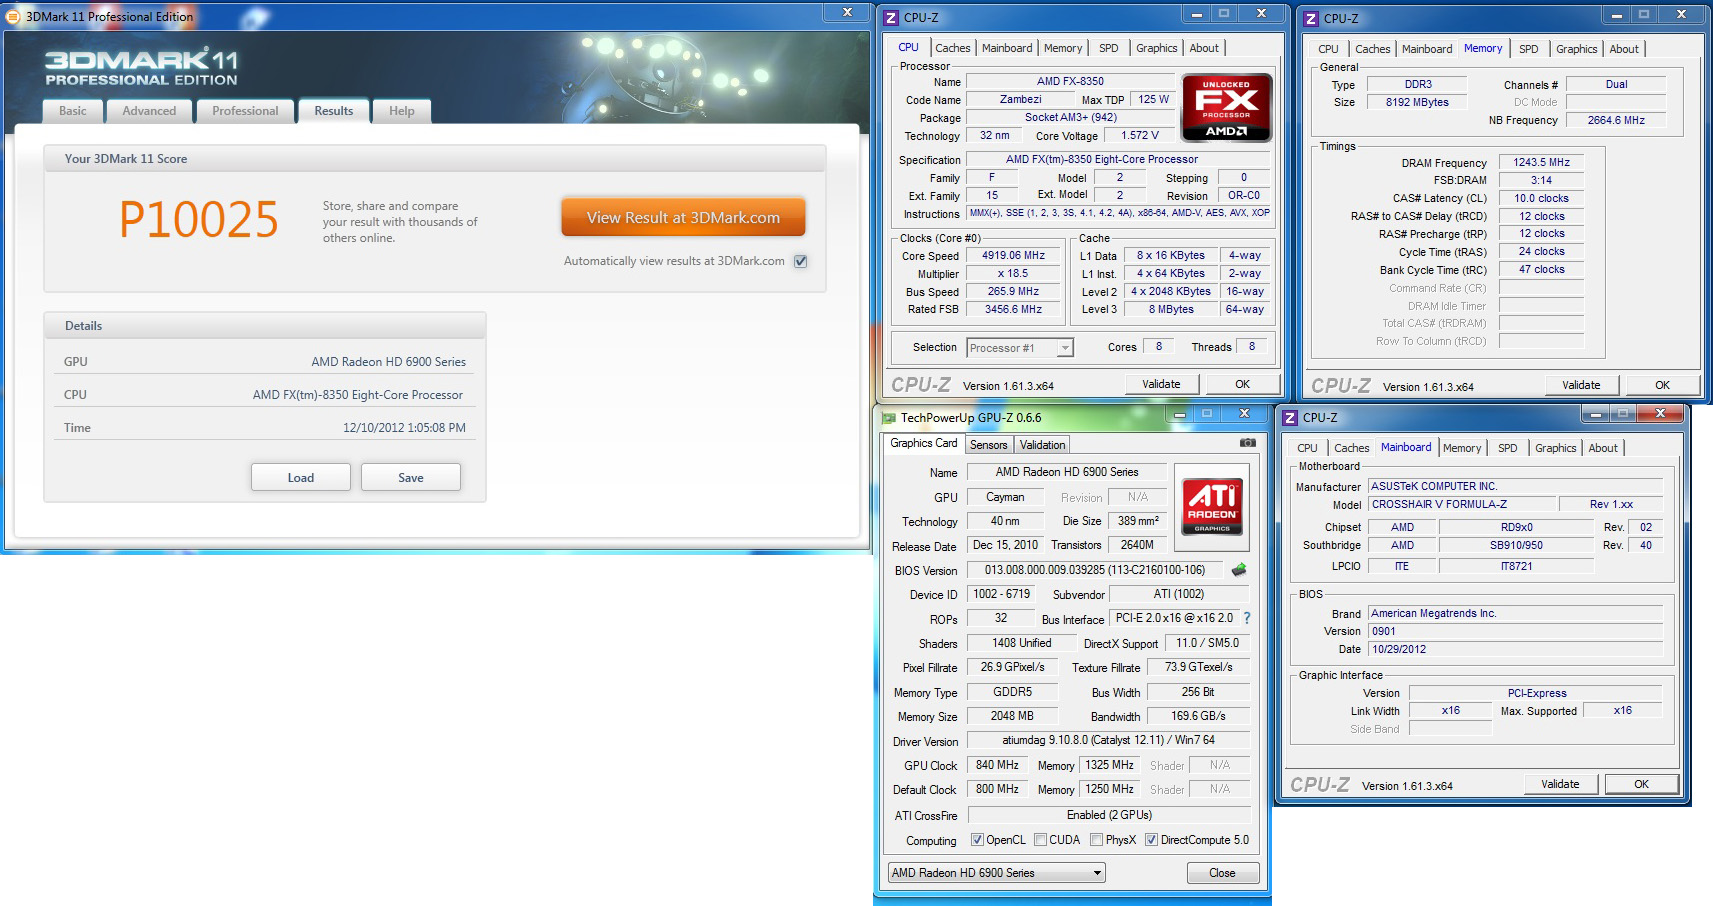The height and width of the screenshot is (906, 1713).
Task: Click the BIOS date 10/29/2012 in CPU-Z
Action: pos(1516,649)
